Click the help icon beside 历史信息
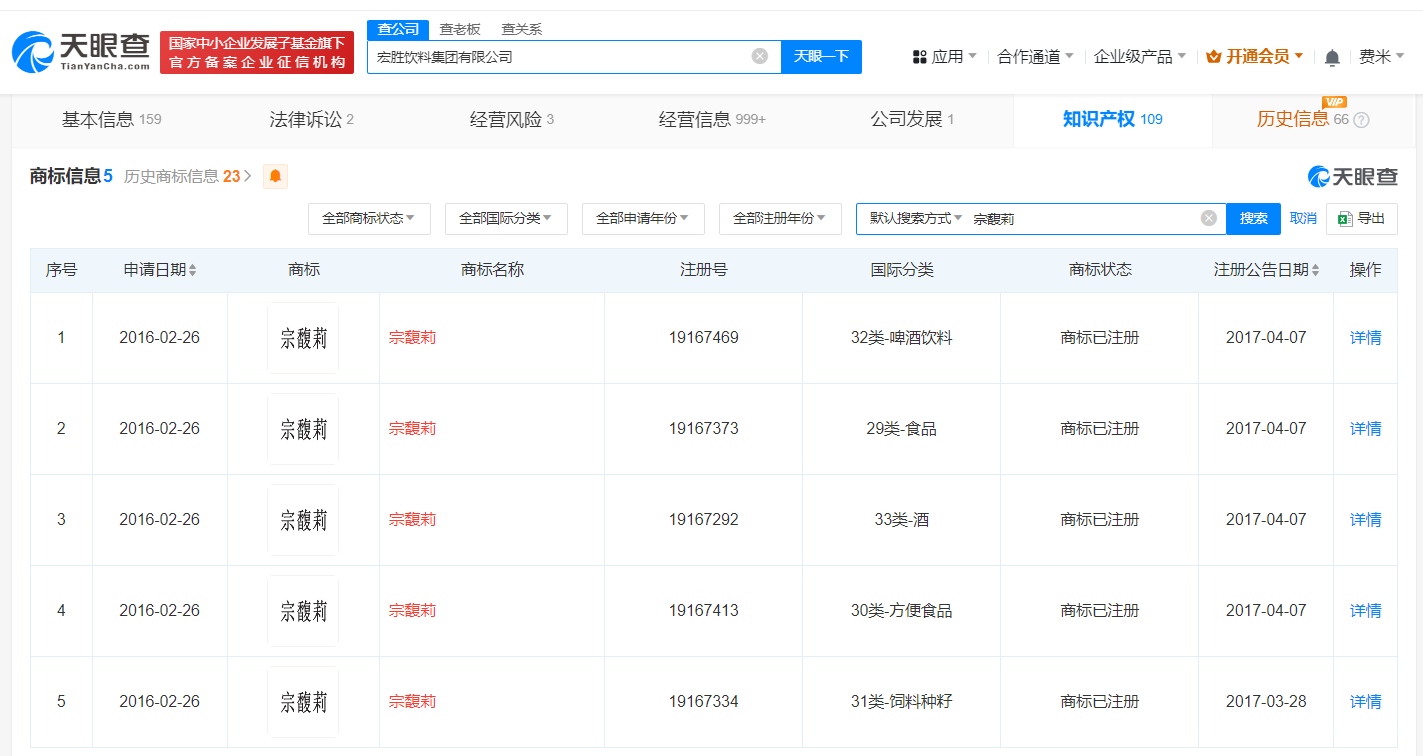 click(1361, 120)
